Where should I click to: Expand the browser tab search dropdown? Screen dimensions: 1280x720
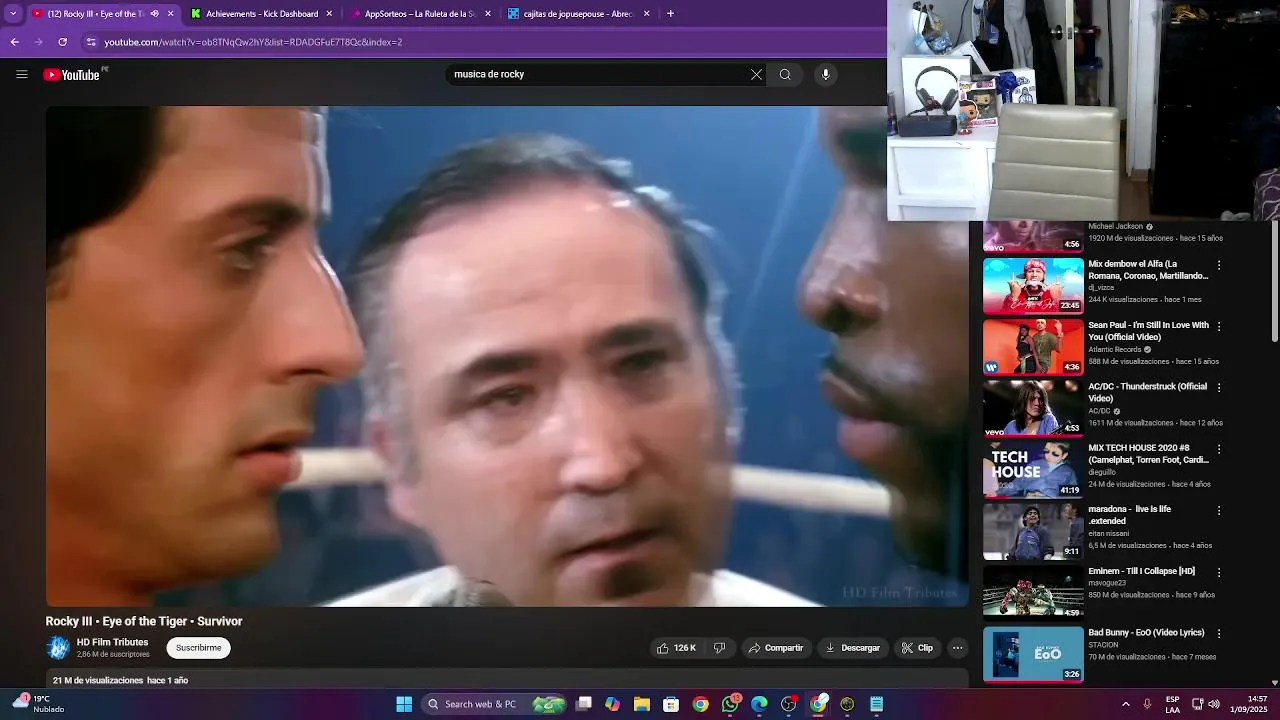(13, 14)
